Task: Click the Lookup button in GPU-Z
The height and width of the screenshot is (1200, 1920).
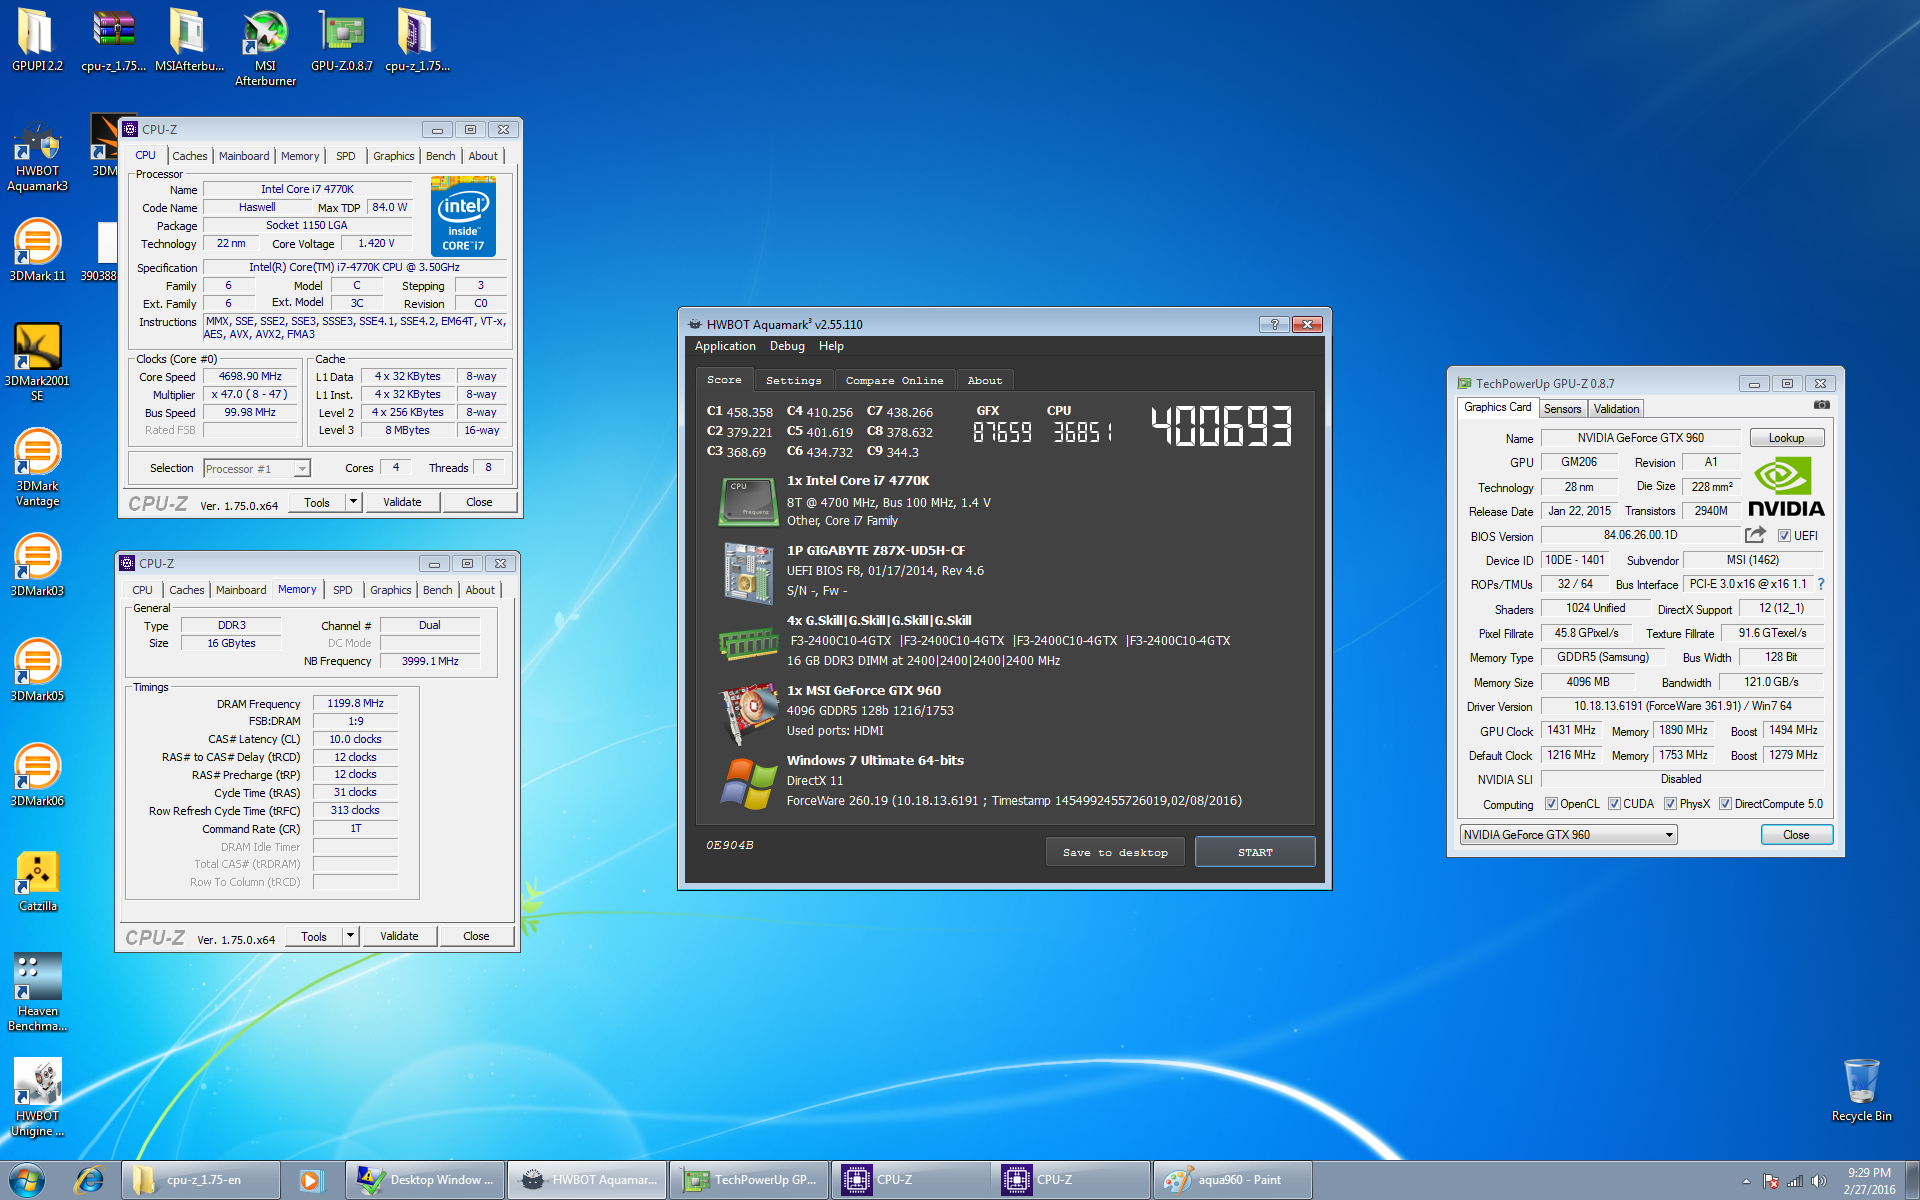Action: pyautogui.click(x=1786, y=438)
